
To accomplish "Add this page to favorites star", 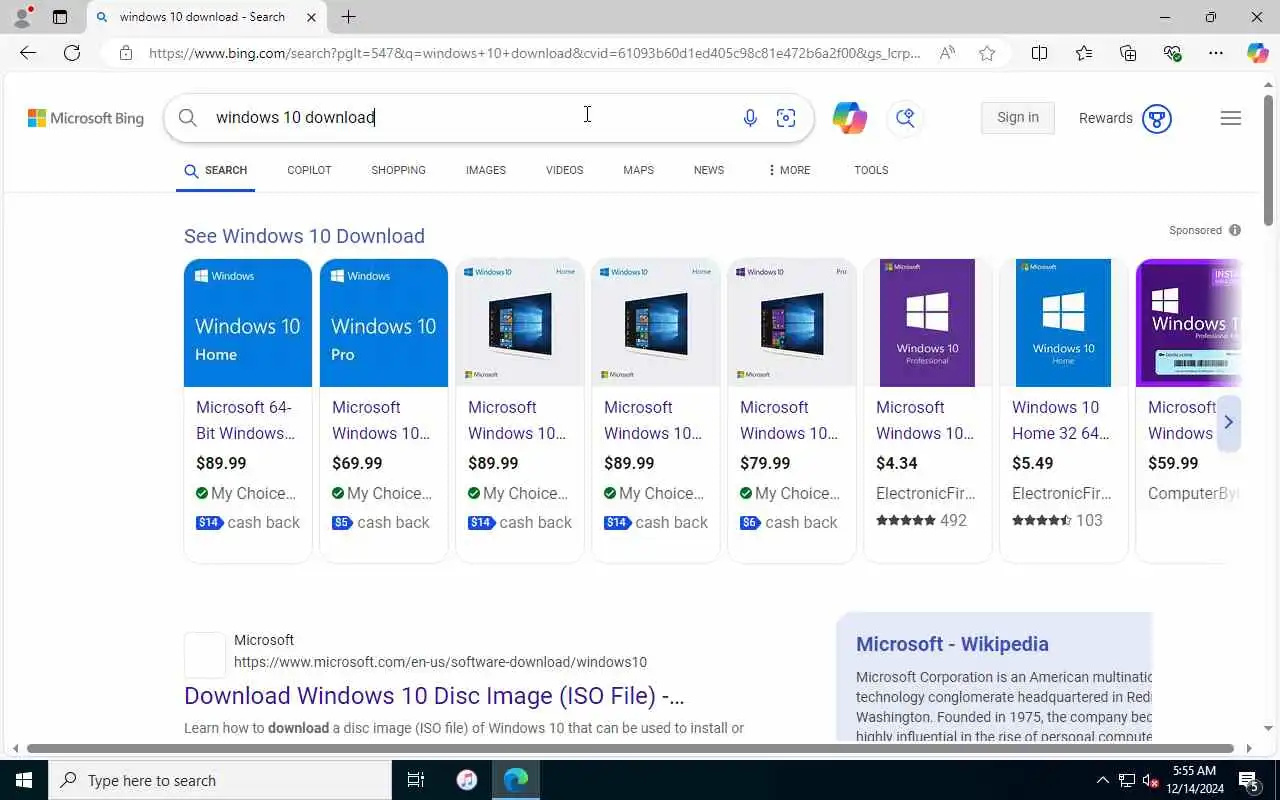I will click(987, 53).
